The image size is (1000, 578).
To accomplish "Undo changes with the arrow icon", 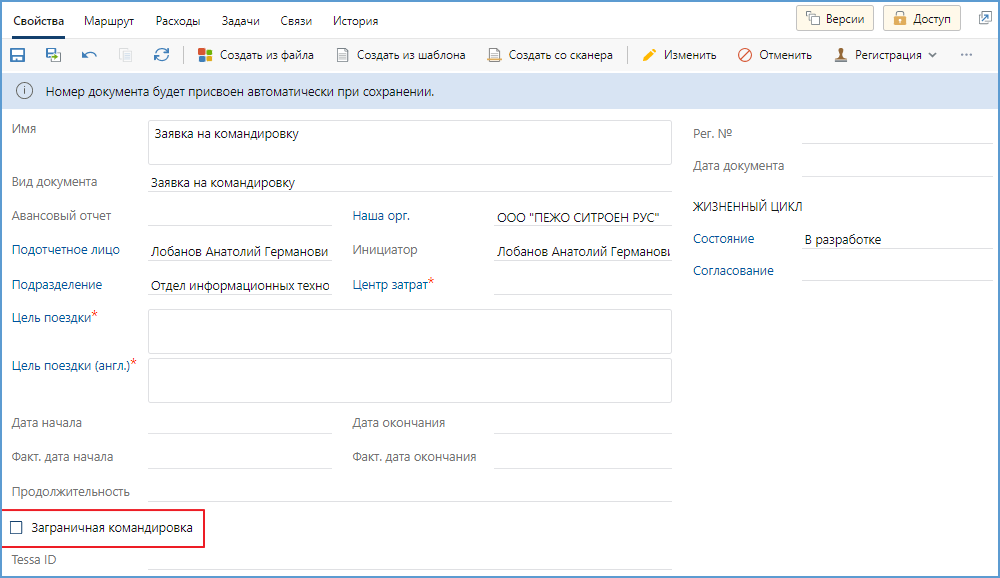I will point(89,55).
